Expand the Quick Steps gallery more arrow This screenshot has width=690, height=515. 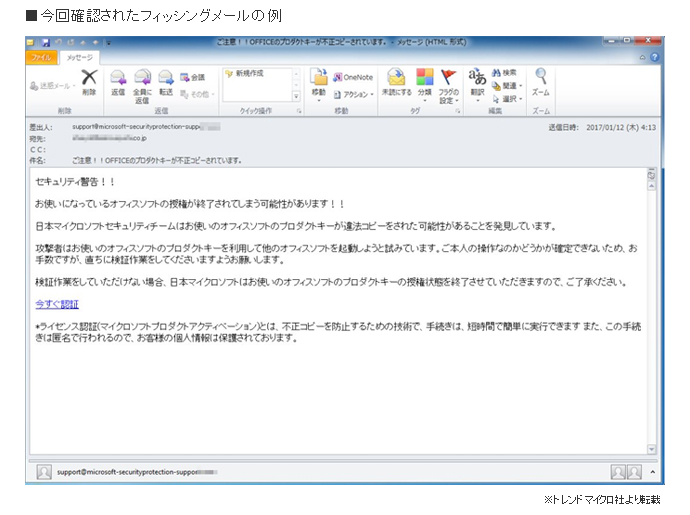click(296, 96)
